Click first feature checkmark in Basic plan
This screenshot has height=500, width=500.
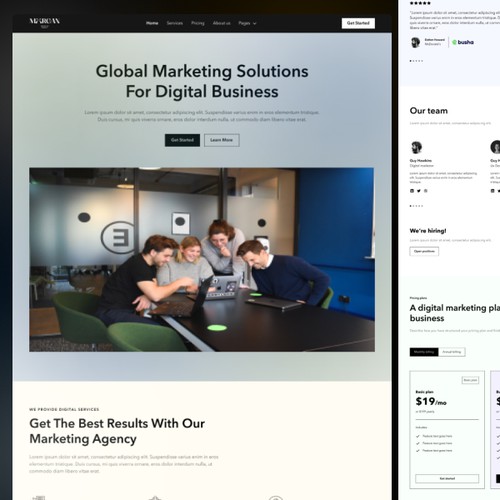418,436
